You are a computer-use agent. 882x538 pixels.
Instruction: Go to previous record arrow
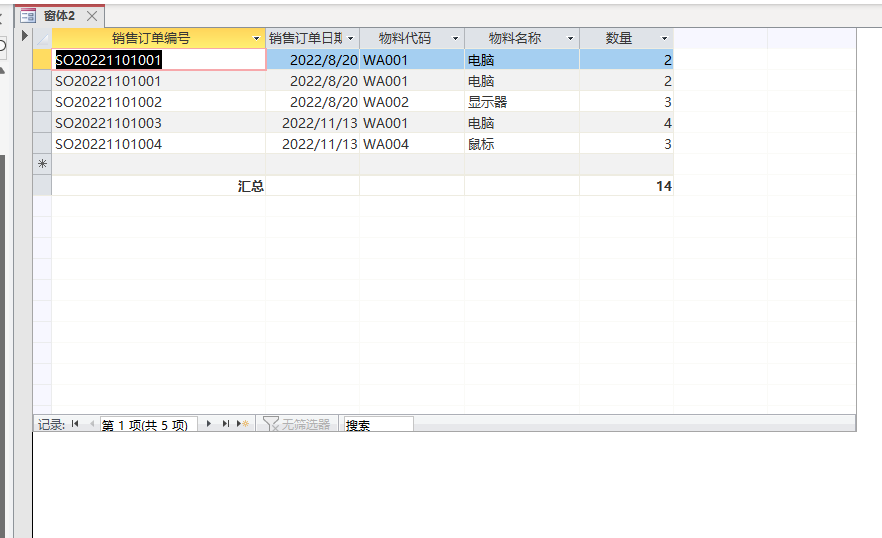click(92, 424)
